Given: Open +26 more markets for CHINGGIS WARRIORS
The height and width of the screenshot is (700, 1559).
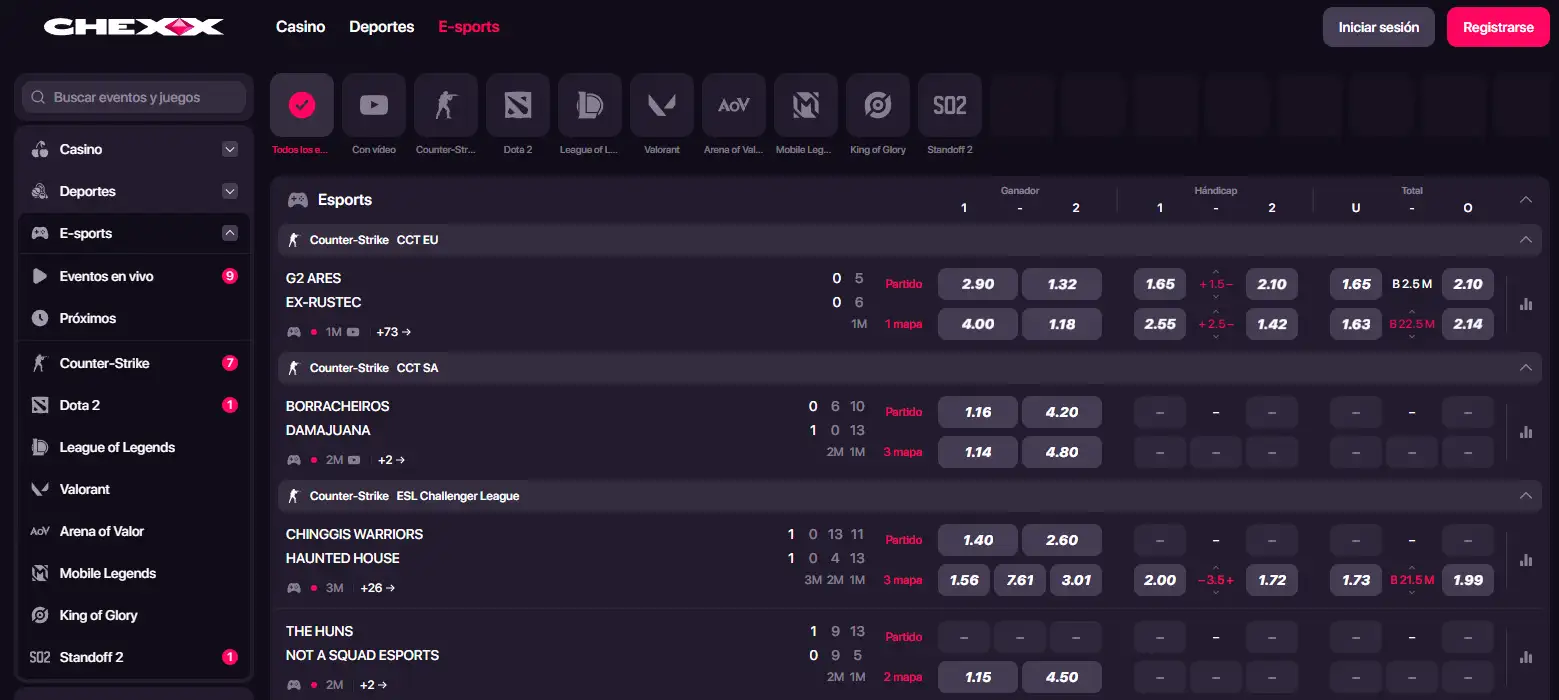Looking at the screenshot, I should tap(378, 588).
